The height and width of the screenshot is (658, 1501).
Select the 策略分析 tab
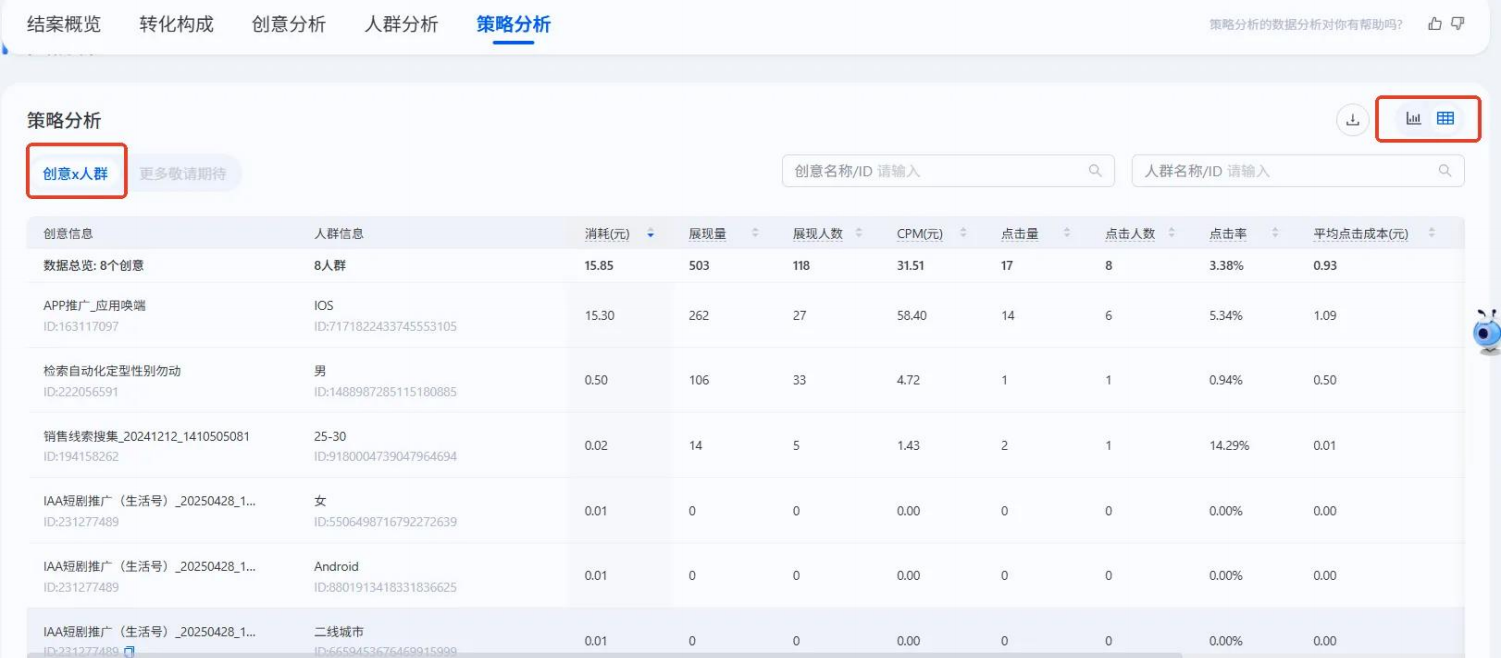pyautogui.click(x=514, y=24)
